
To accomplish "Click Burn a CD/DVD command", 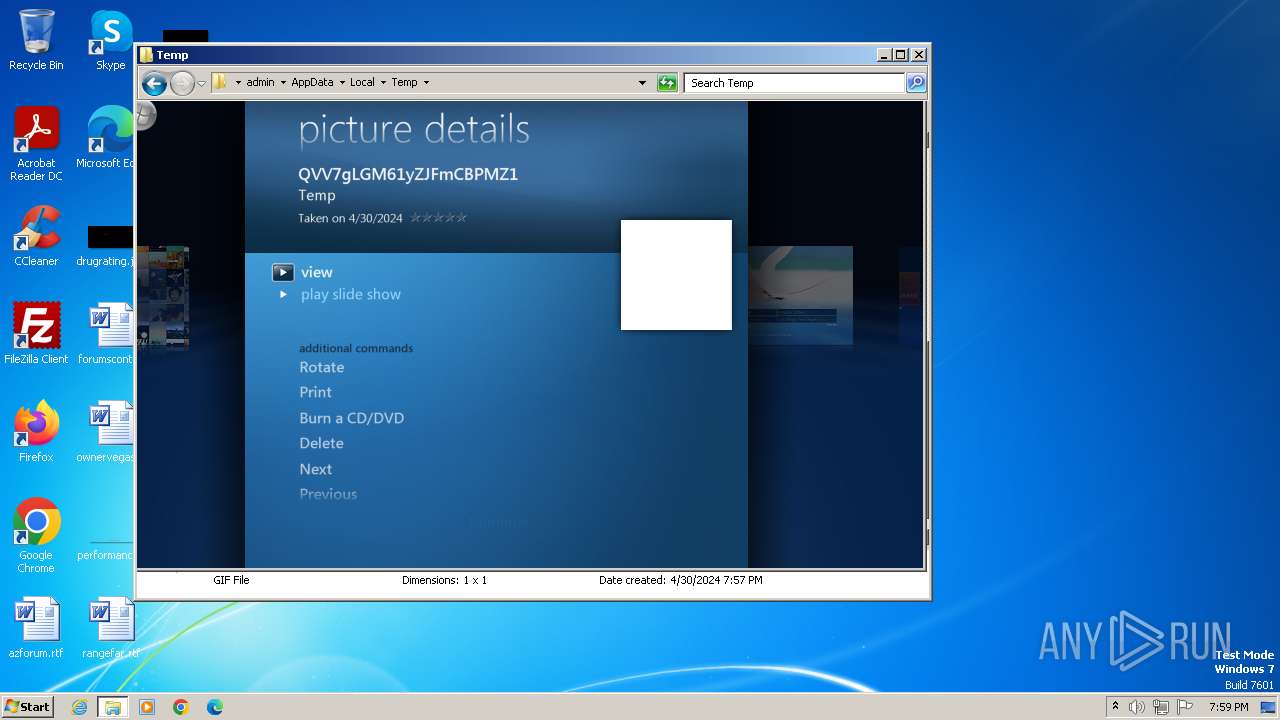I will (351, 418).
